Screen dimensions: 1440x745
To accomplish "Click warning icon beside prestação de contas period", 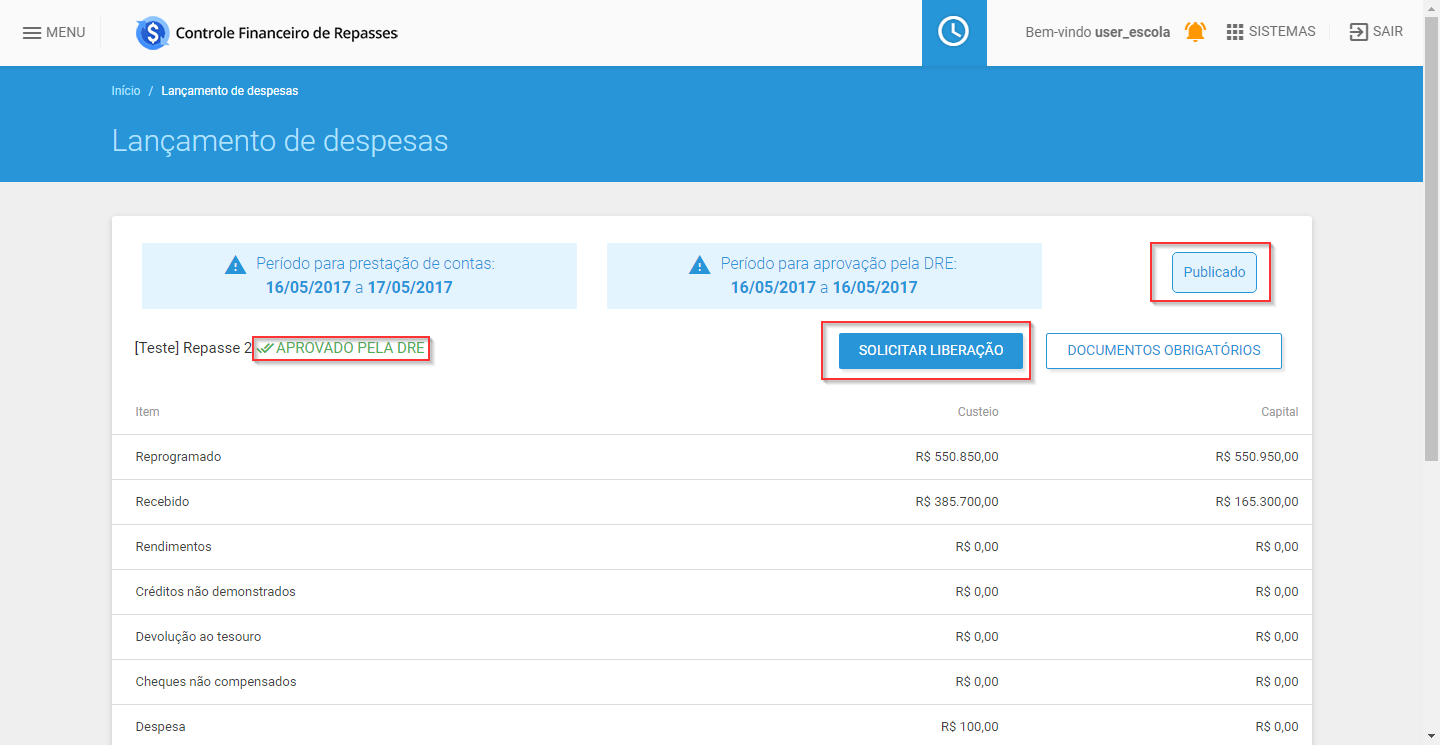I will coord(235,265).
